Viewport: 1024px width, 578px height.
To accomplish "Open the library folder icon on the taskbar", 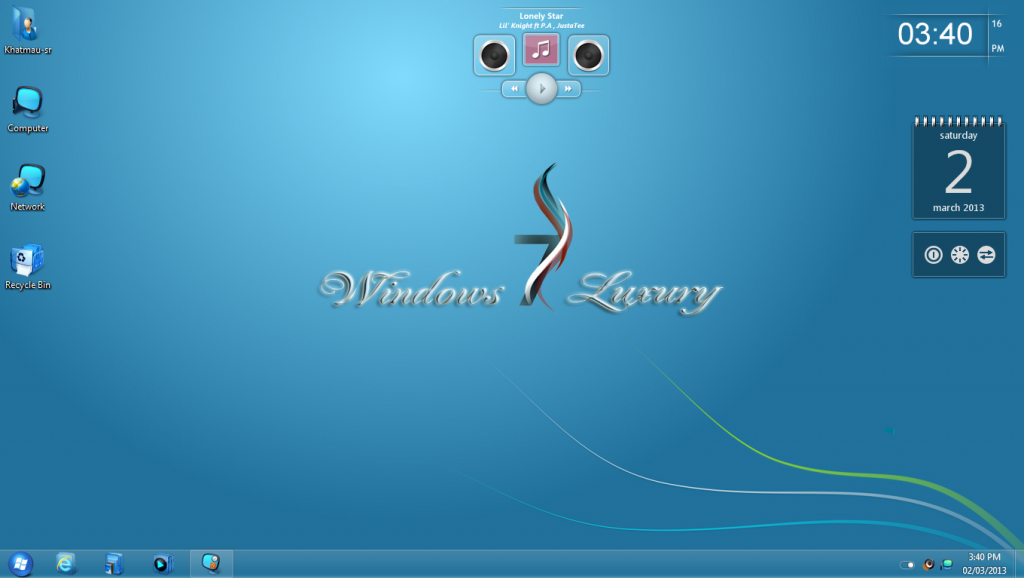I will pyautogui.click(x=114, y=563).
